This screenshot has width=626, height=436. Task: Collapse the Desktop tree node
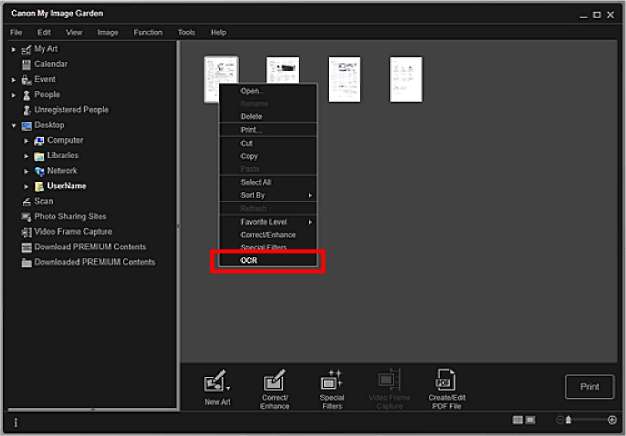14,125
